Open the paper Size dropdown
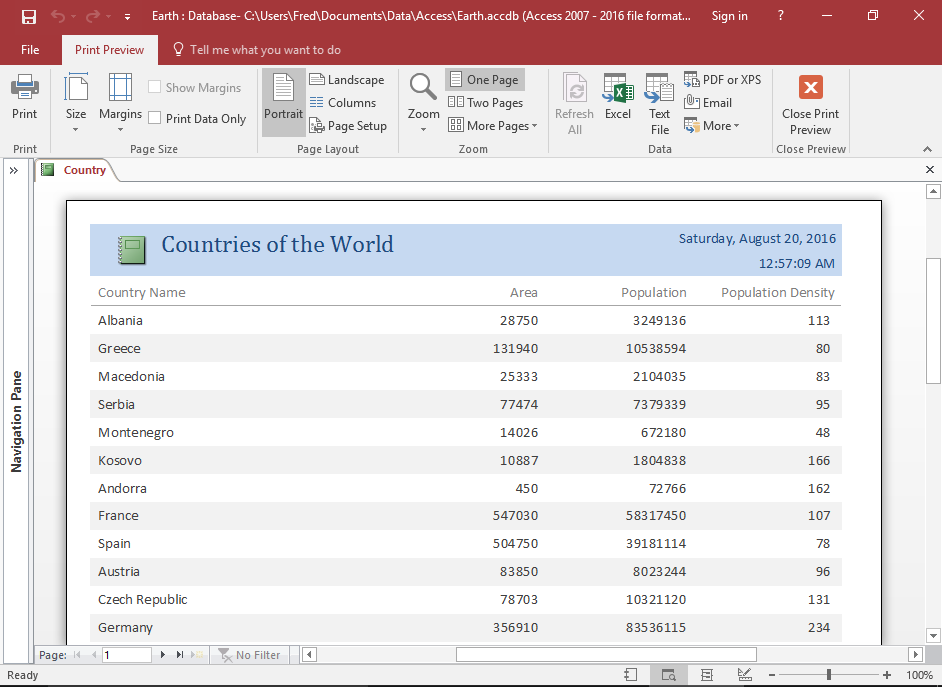The image size is (942, 687). [x=75, y=102]
